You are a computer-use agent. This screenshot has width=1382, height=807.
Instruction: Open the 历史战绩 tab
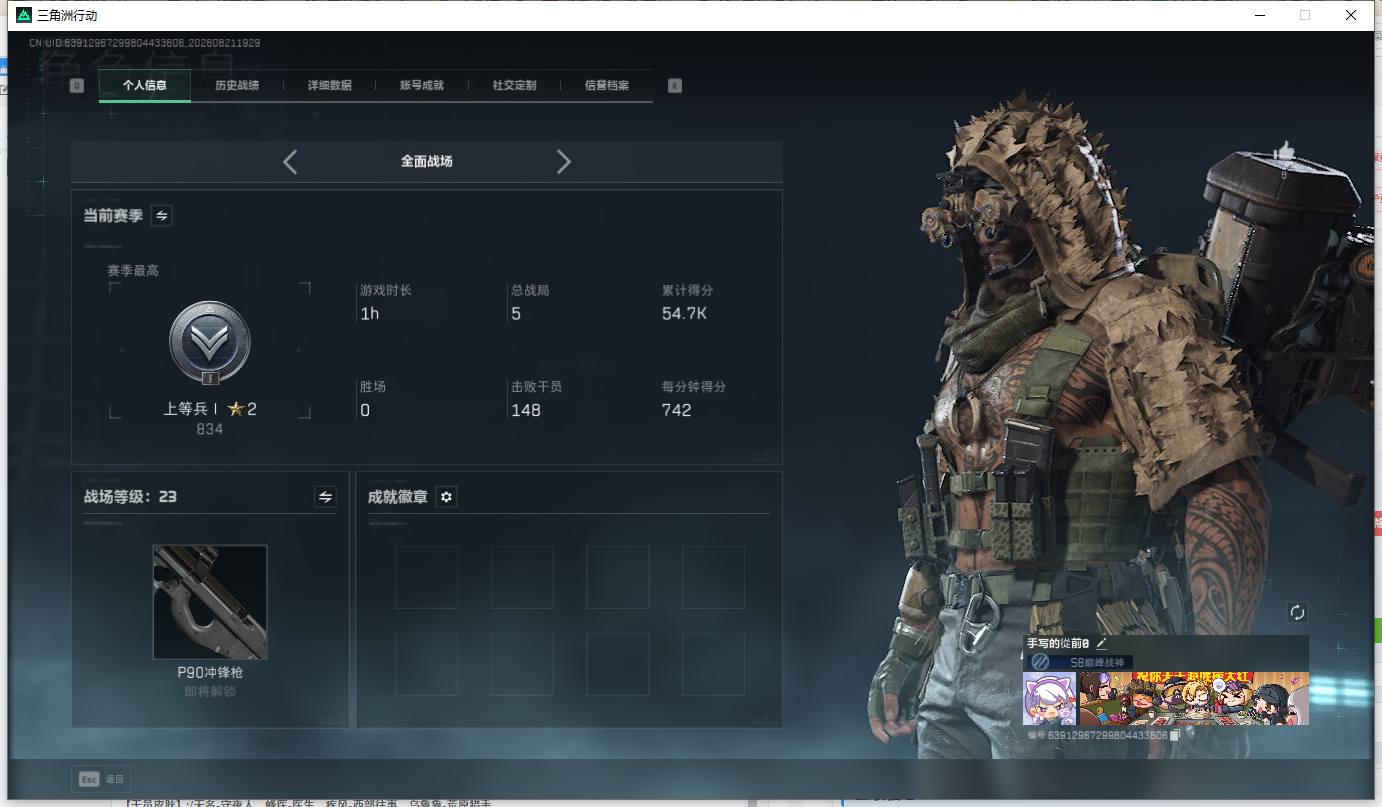coord(237,85)
